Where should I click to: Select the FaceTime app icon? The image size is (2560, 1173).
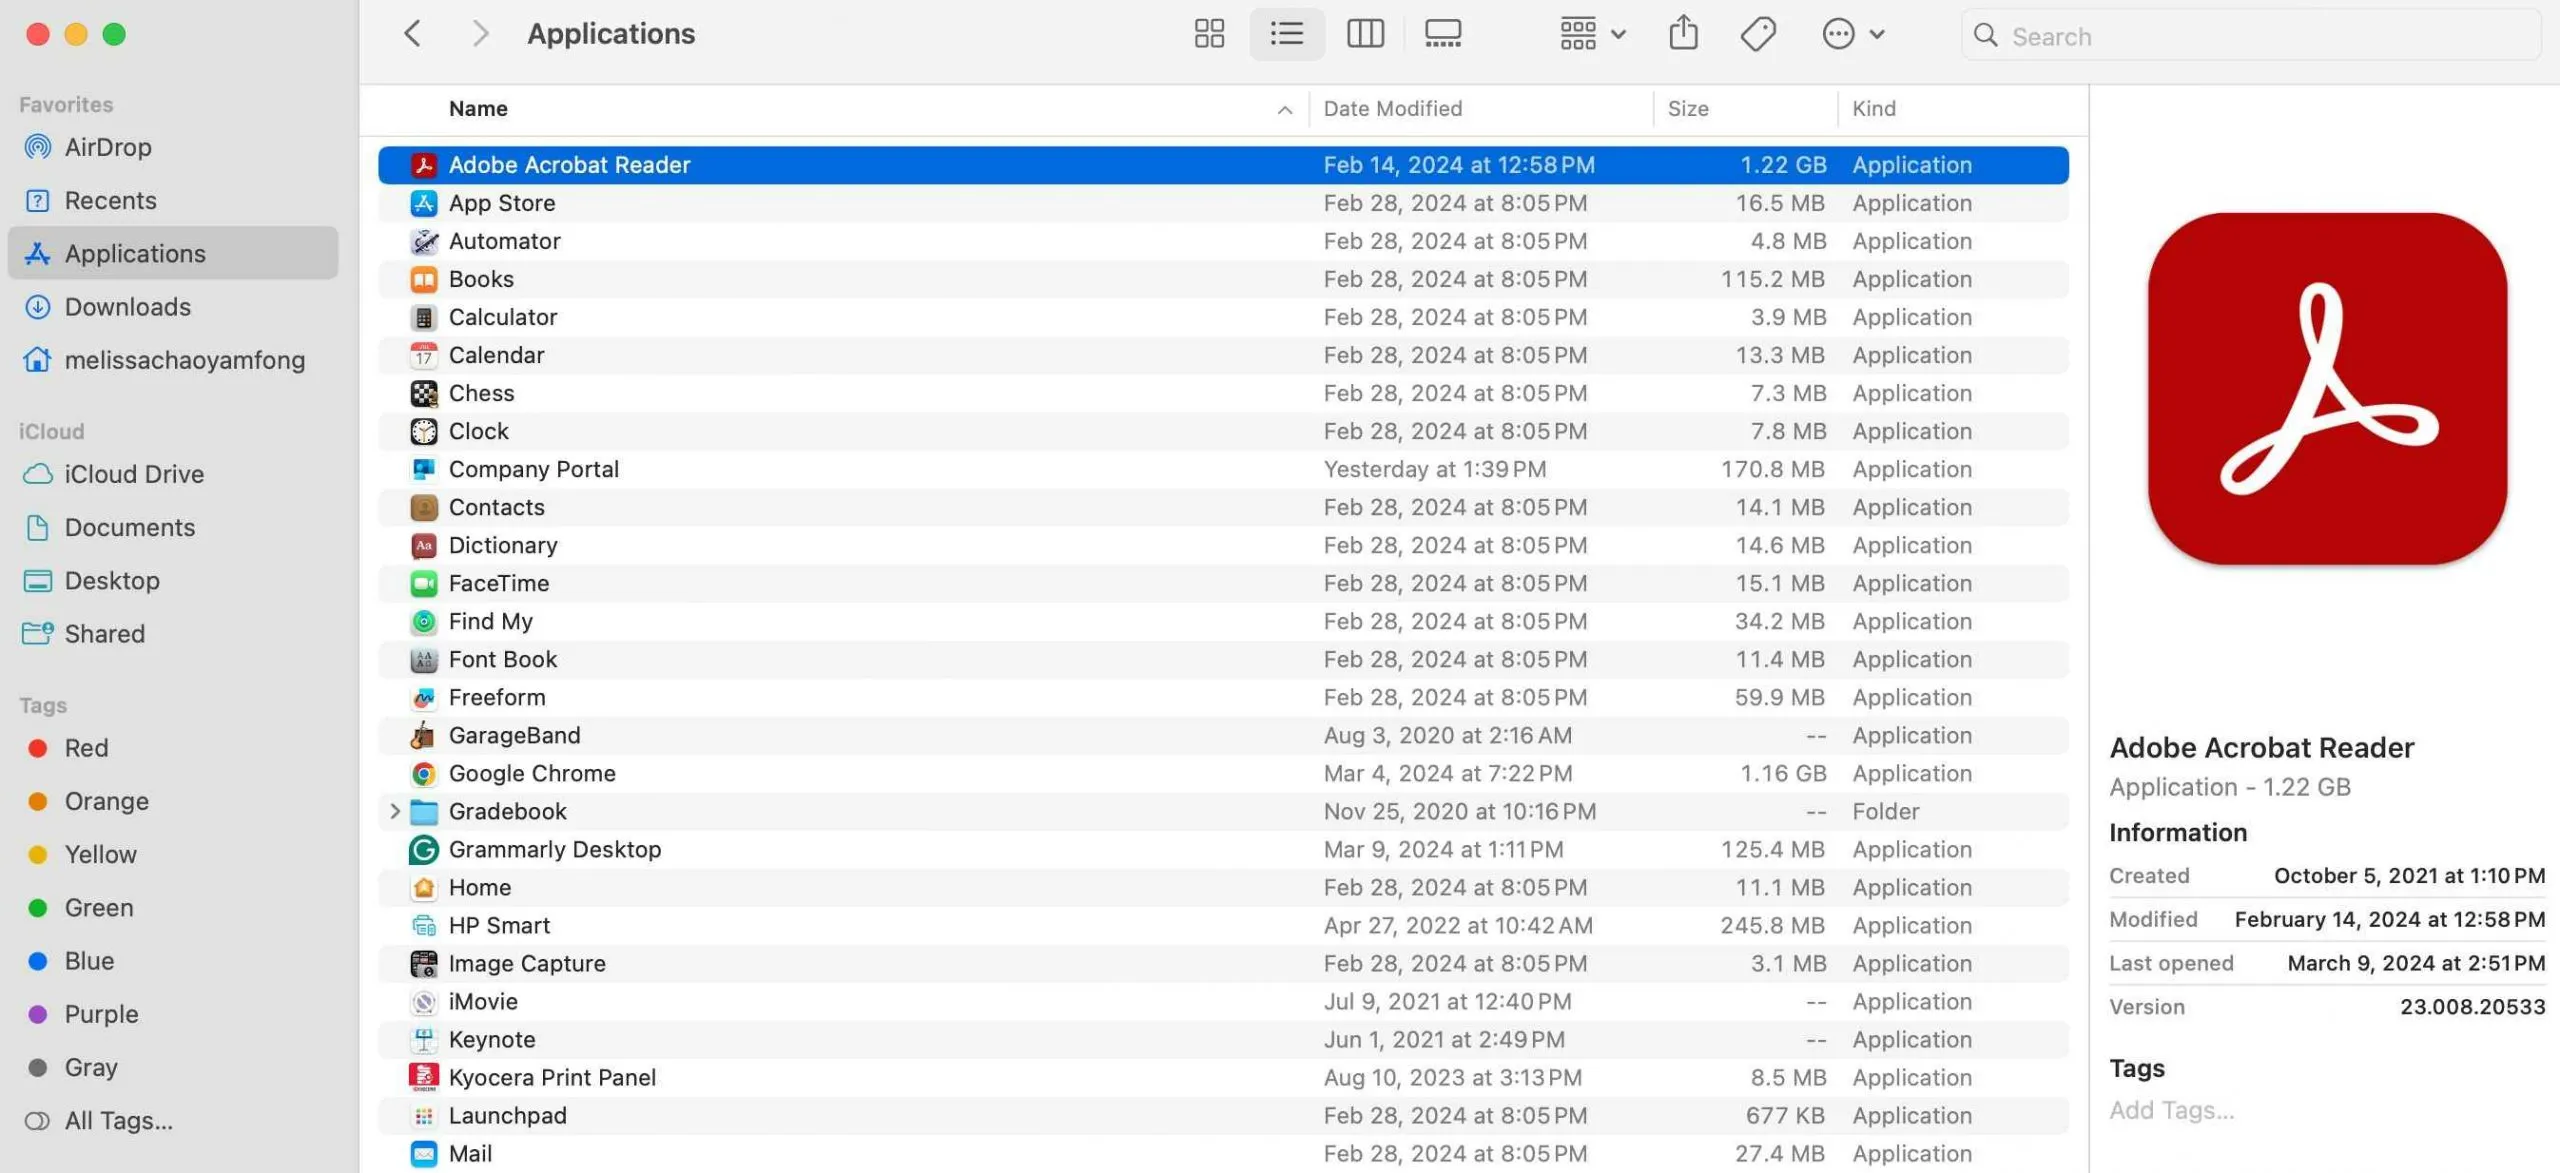click(423, 583)
